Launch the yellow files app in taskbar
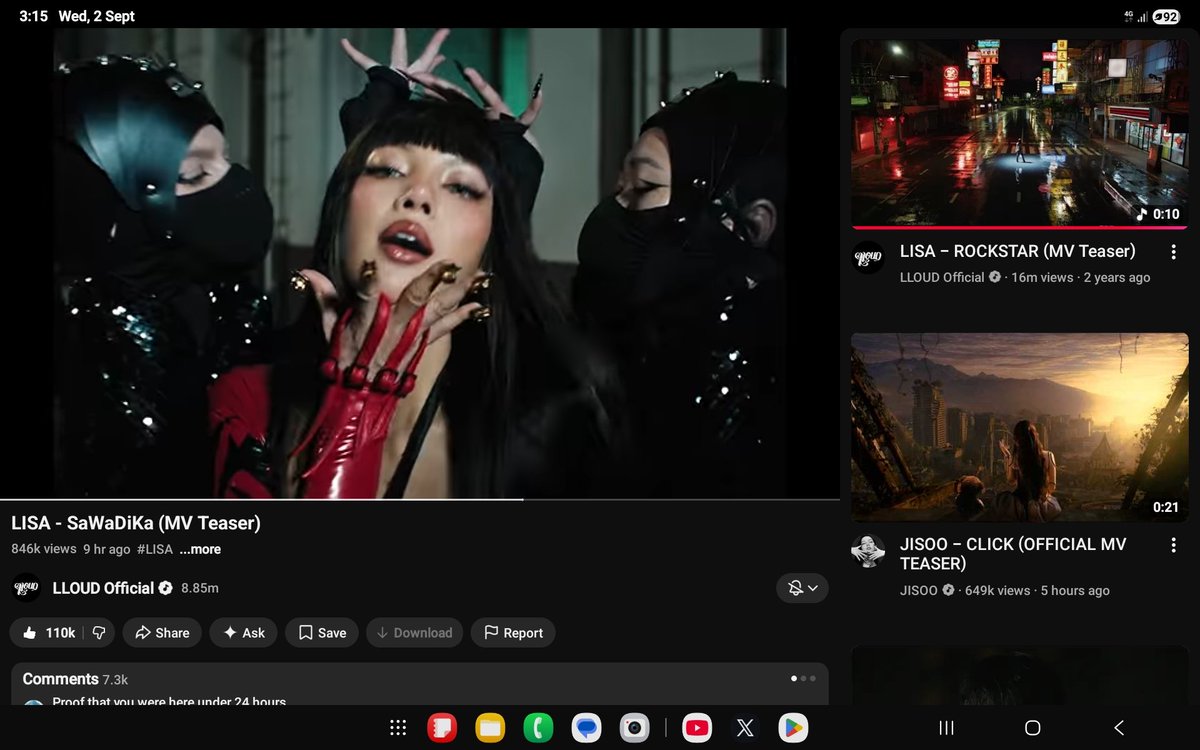Screen dimensions: 1200x750 (x=490, y=728)
